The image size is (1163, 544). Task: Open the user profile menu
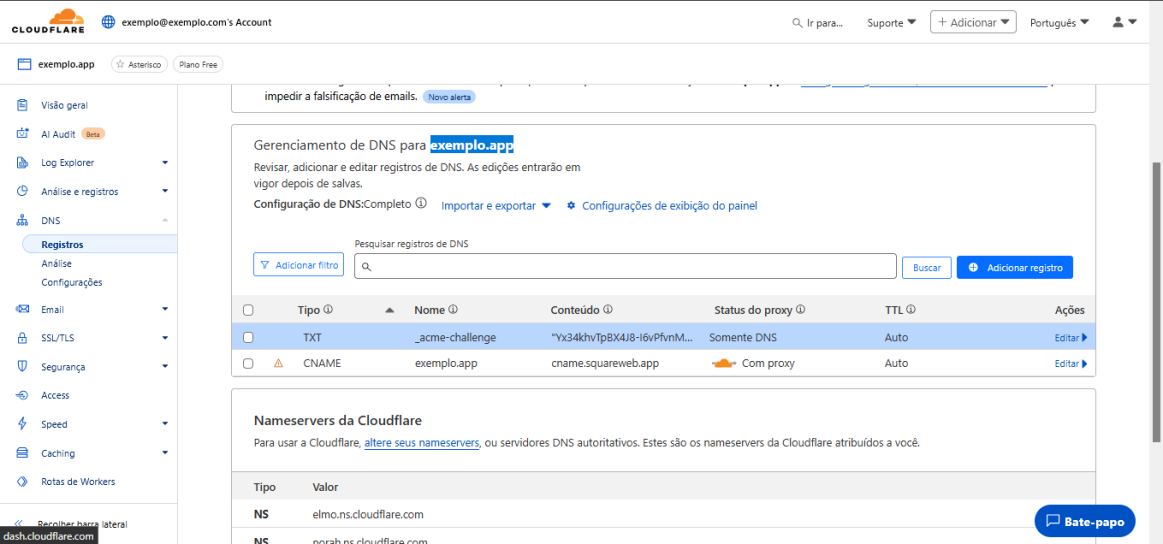point(1124,22)
